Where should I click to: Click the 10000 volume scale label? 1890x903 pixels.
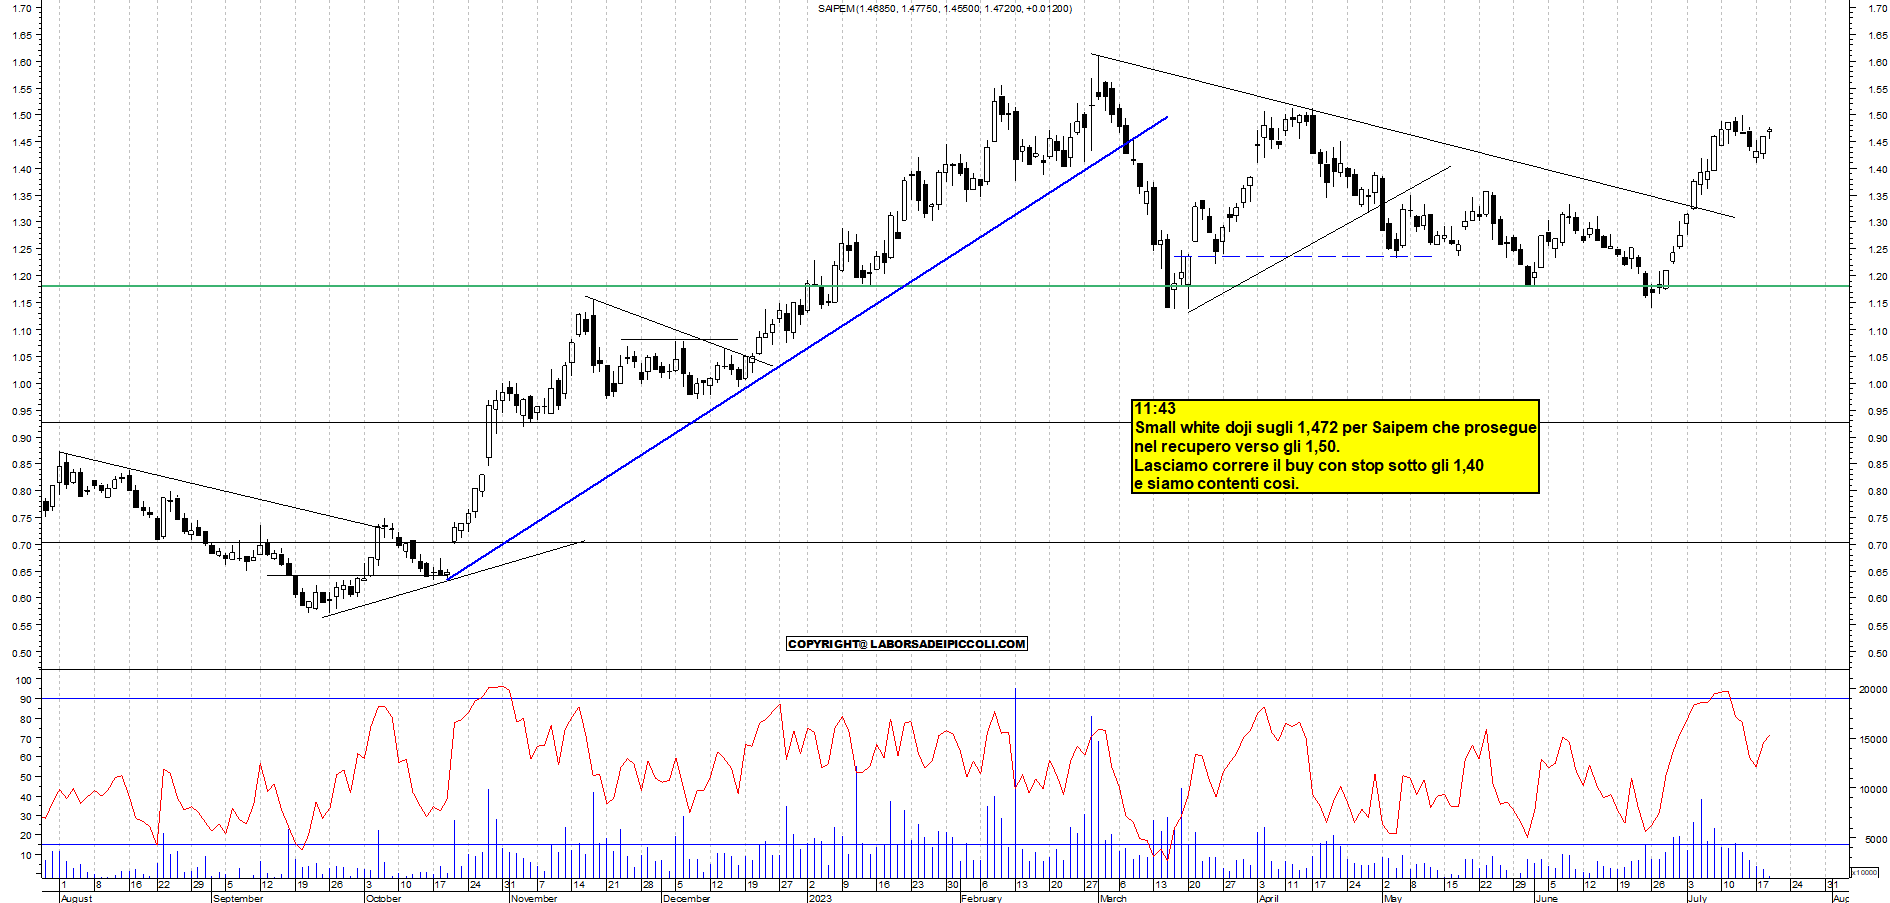[x=1873, y=790]
